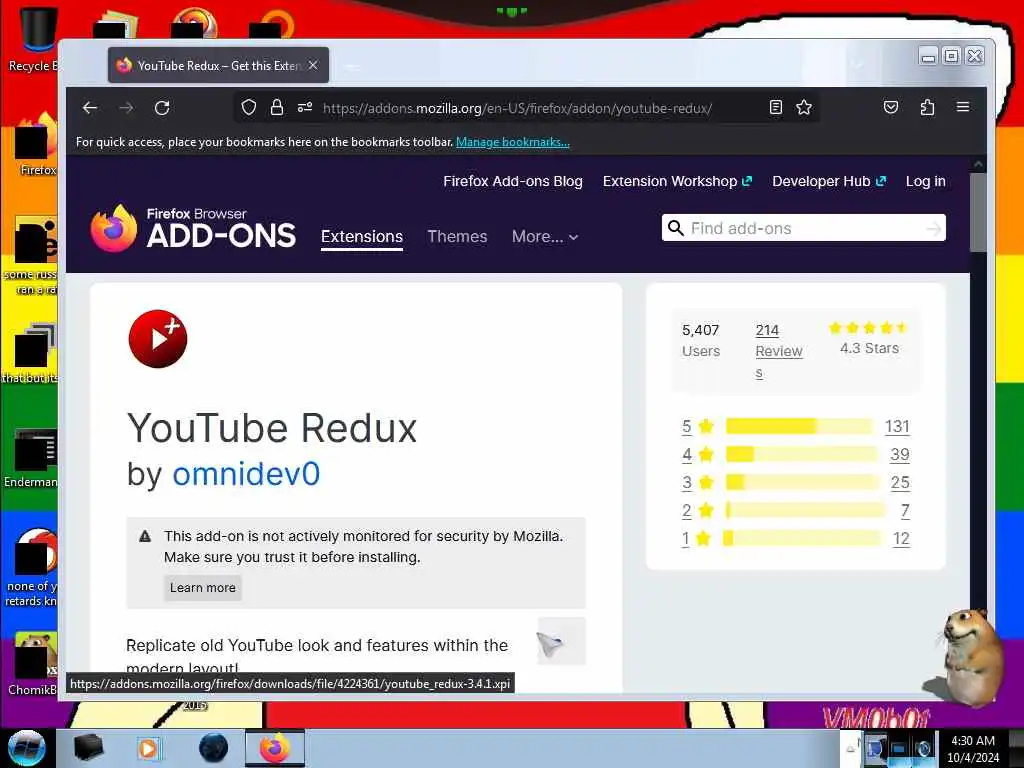Click the 5,407 Users text
Viewport: 1024px width, 768px height.
701,340
